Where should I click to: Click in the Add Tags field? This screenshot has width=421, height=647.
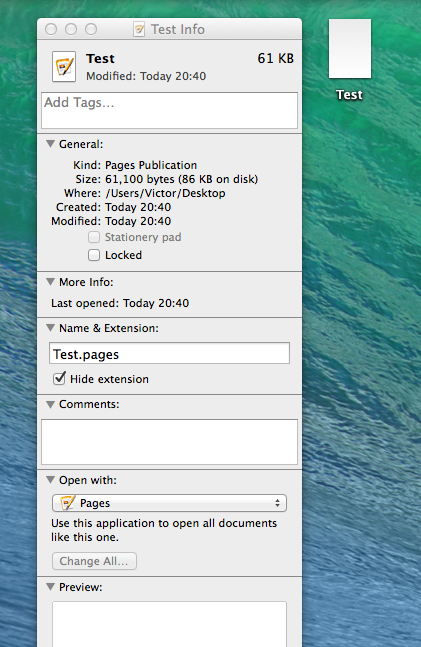pos(169,110)
